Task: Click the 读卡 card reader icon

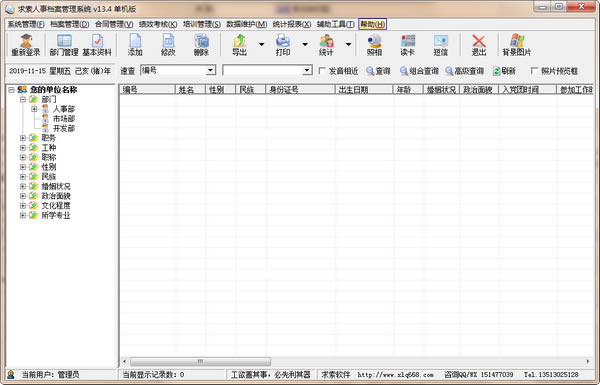Action: tap(408, 45)
